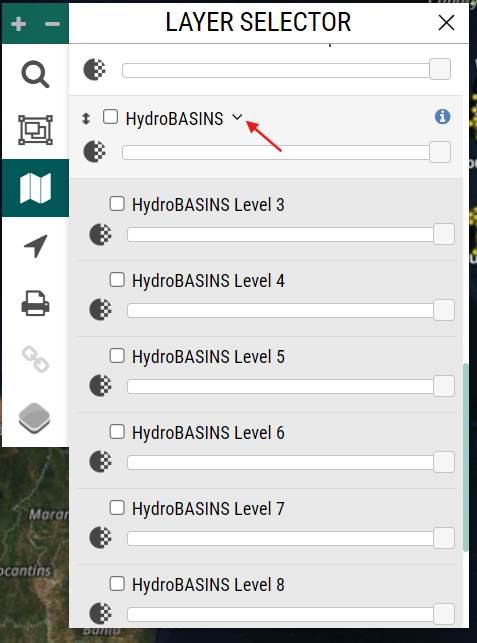The width and height of the screenshot is (477, 643).
Task: Click the HydroBASINS reorder up-down arrows
Action: coord(86,119)
